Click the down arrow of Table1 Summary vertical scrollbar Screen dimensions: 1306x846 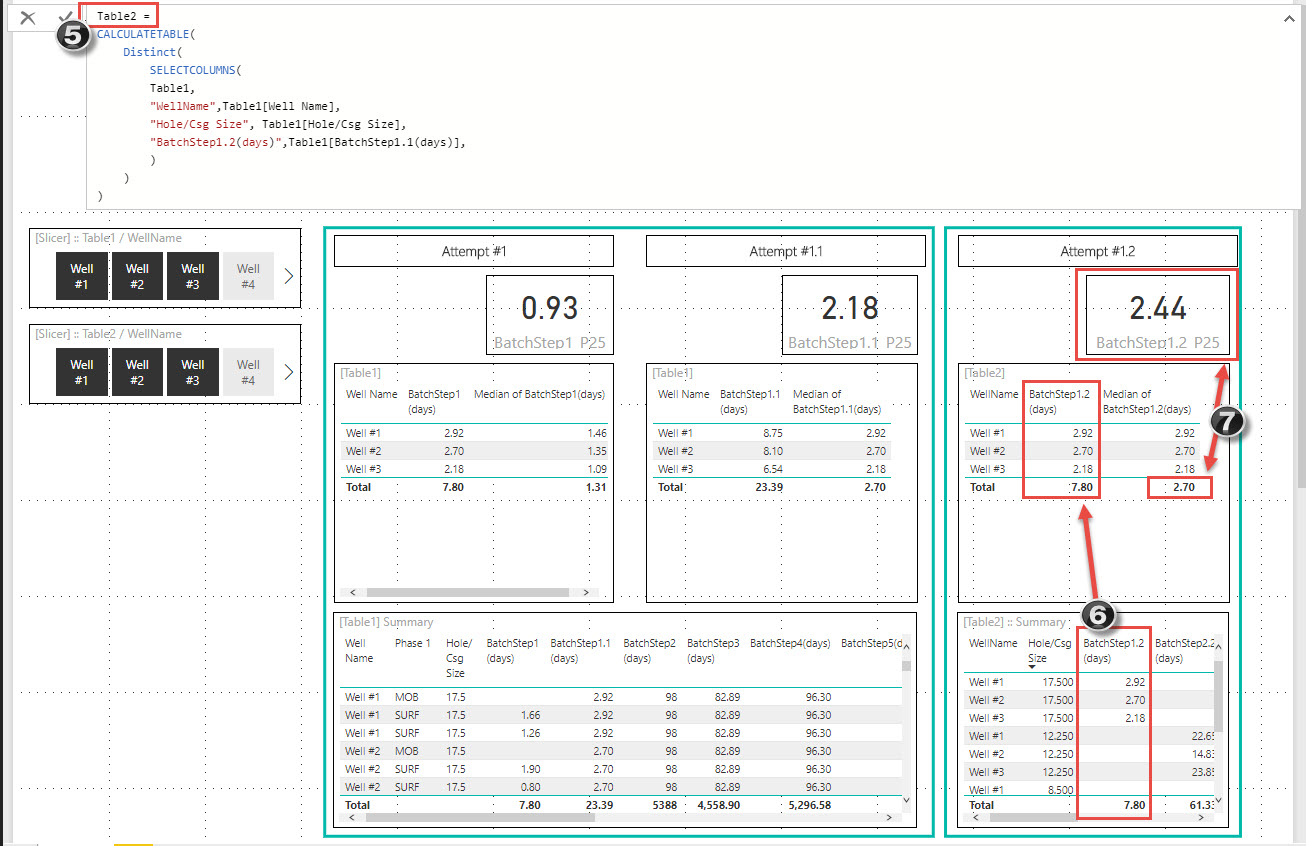pos(906,800)
